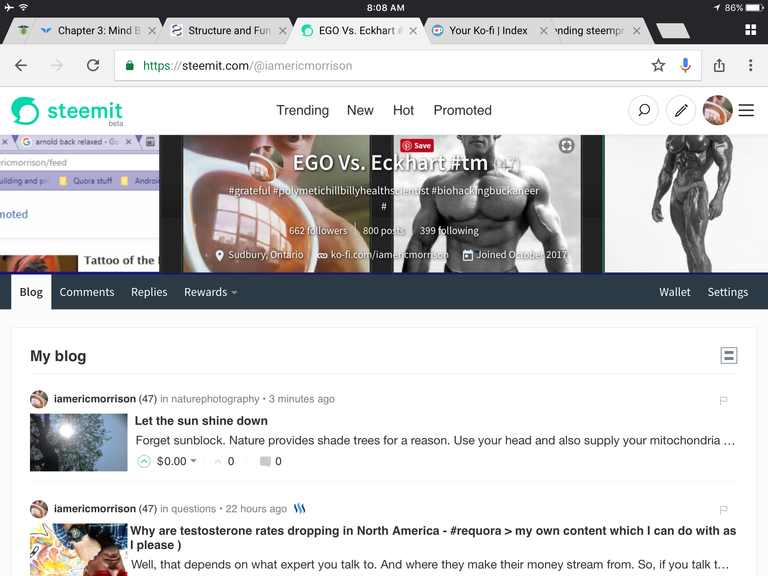Open the testosterone post thumbnail
Screen dimensions: 768x576
[x=78, y=550]
